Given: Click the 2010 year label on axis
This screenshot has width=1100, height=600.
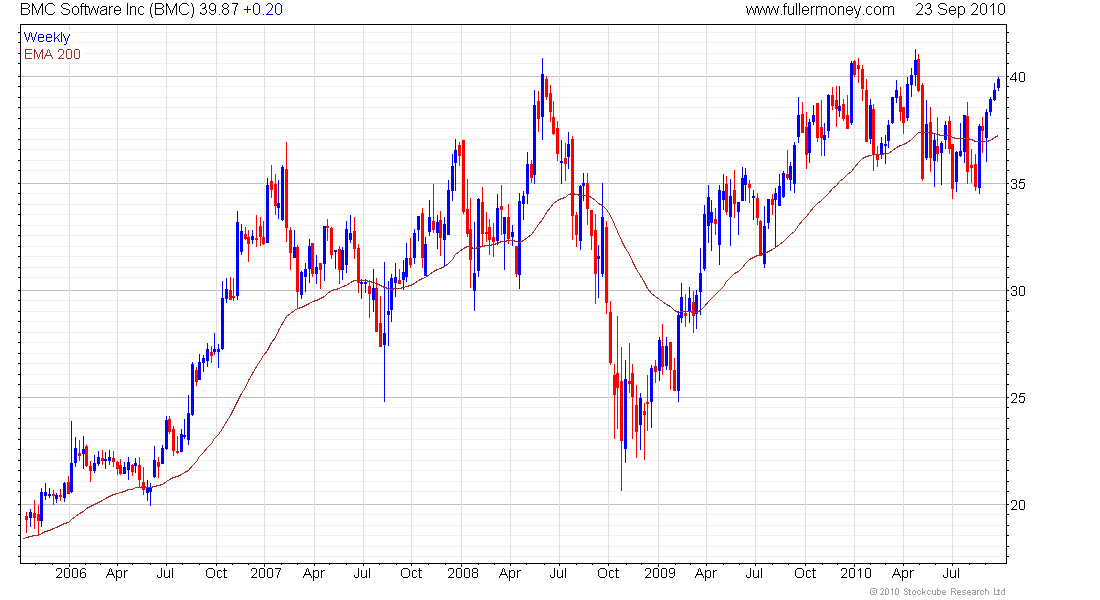Looking at the screenshot, I should 856,573.
